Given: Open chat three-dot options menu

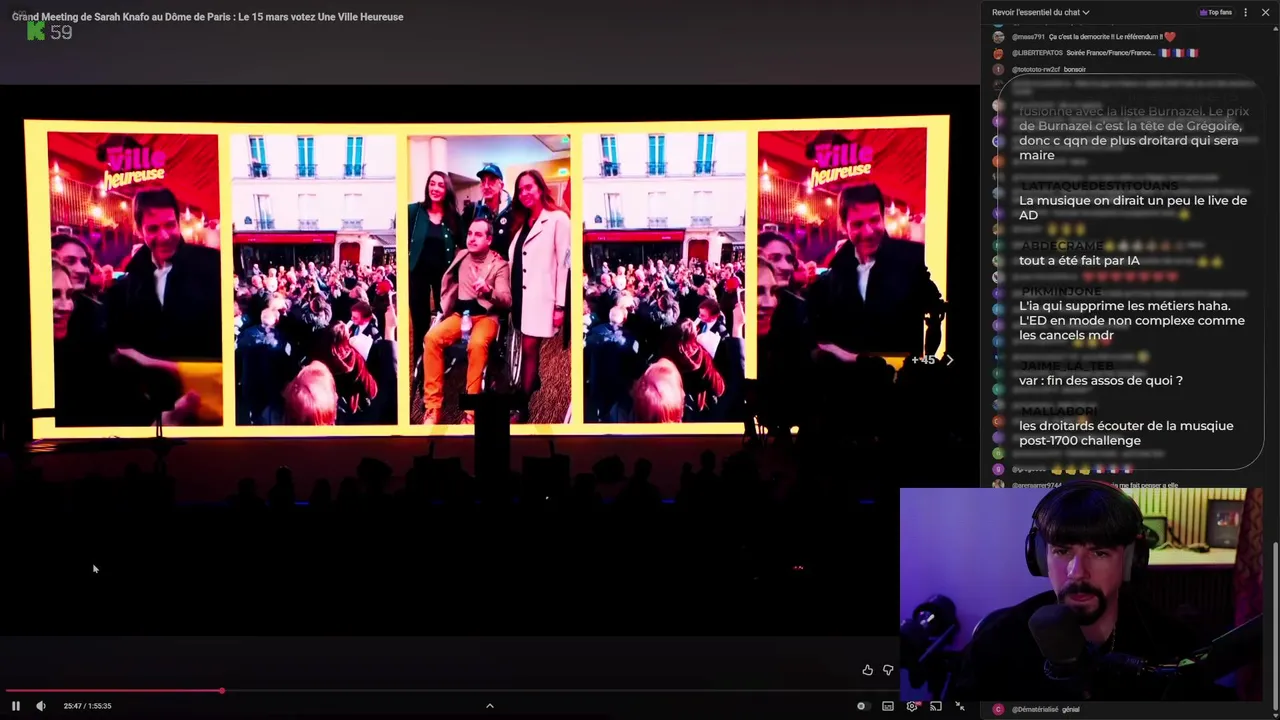Looking at the screenshot, I should [x=1245, y=12].
